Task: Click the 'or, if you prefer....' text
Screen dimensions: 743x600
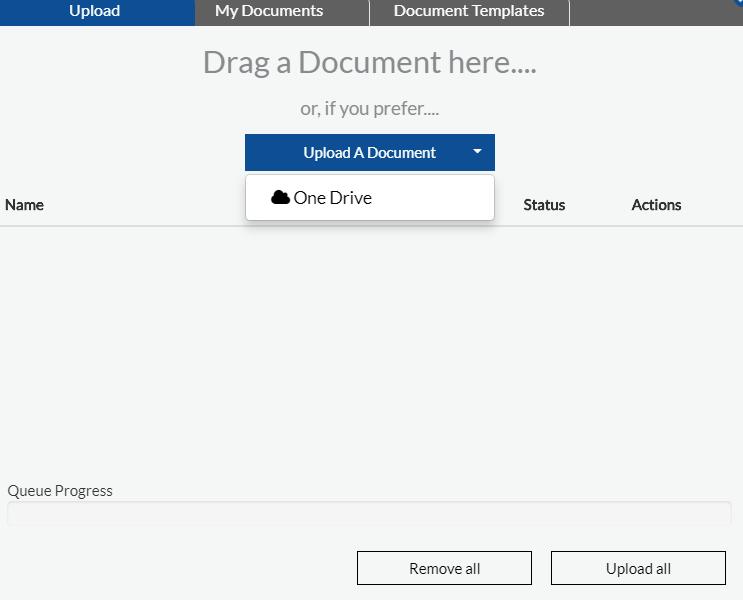Action: point(370,109)
